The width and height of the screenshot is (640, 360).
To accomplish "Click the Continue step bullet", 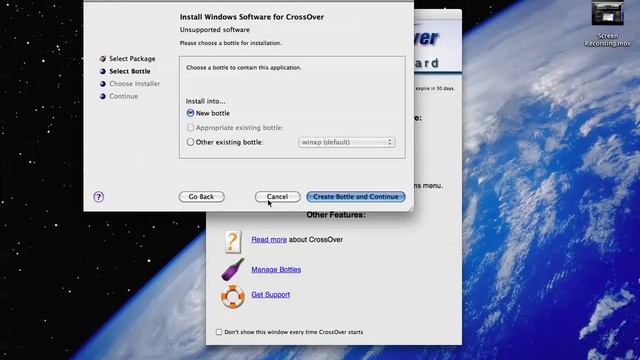I will point(102,96).
